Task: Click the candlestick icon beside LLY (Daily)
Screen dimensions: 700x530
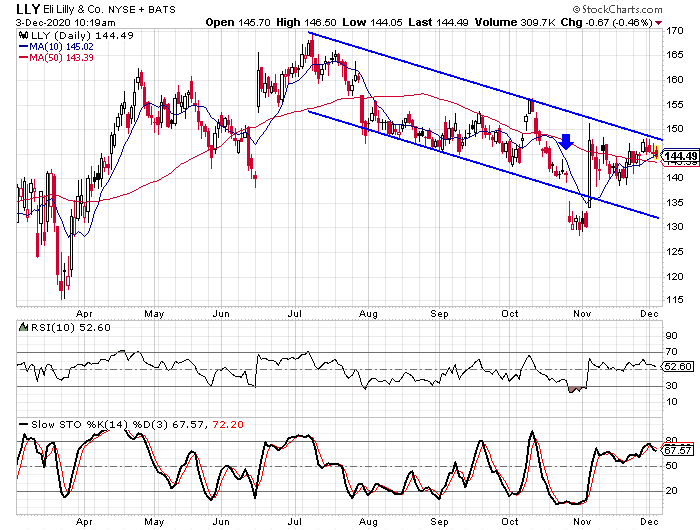Action: (23, 36)
